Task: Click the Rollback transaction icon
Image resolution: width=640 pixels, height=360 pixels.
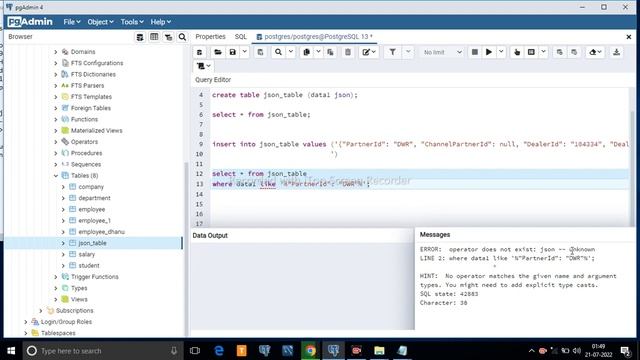Action: point(574,52)
